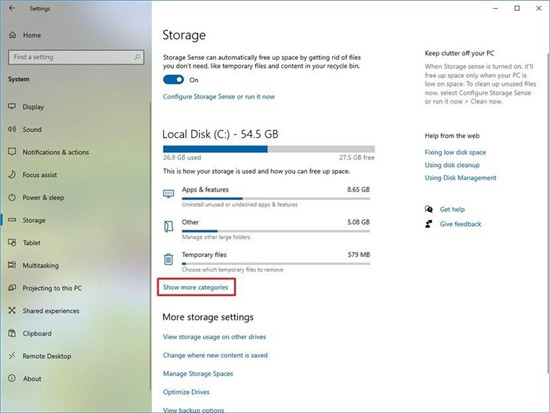Click the Focus assist moon icon

(x=12, y=174)
